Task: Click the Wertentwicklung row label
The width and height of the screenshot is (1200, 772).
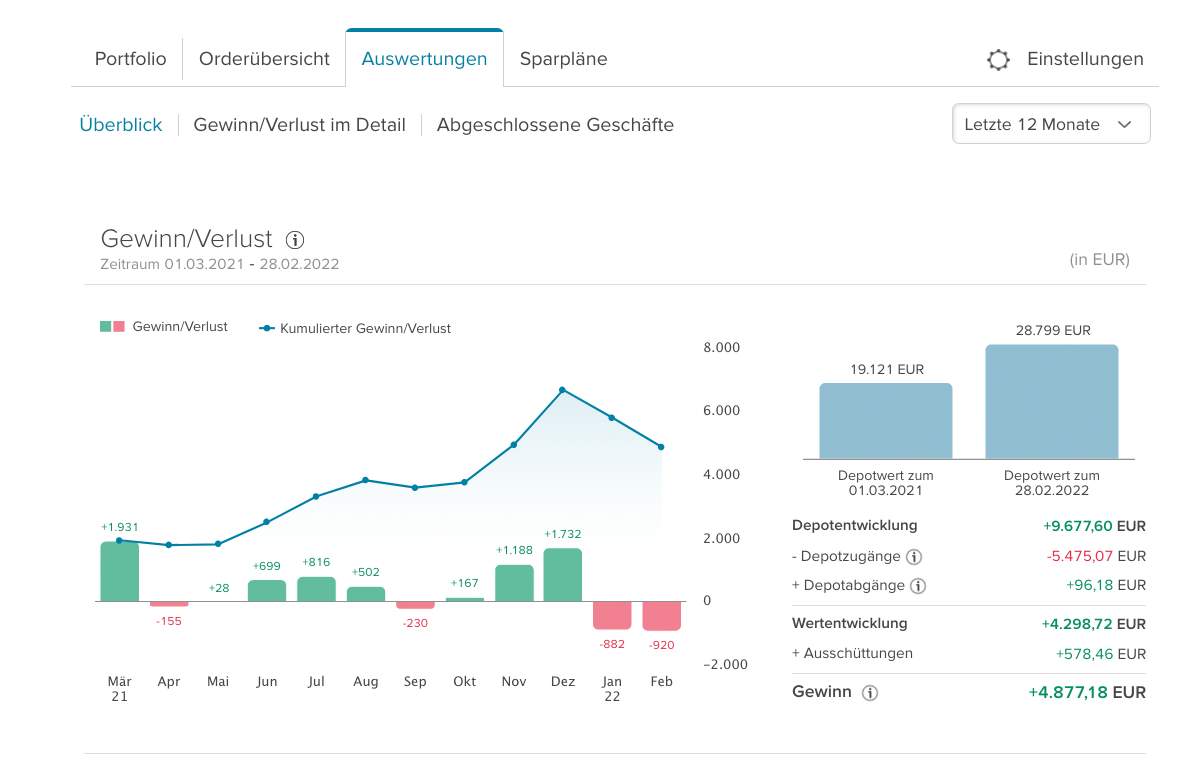Action: coord(850,623)
